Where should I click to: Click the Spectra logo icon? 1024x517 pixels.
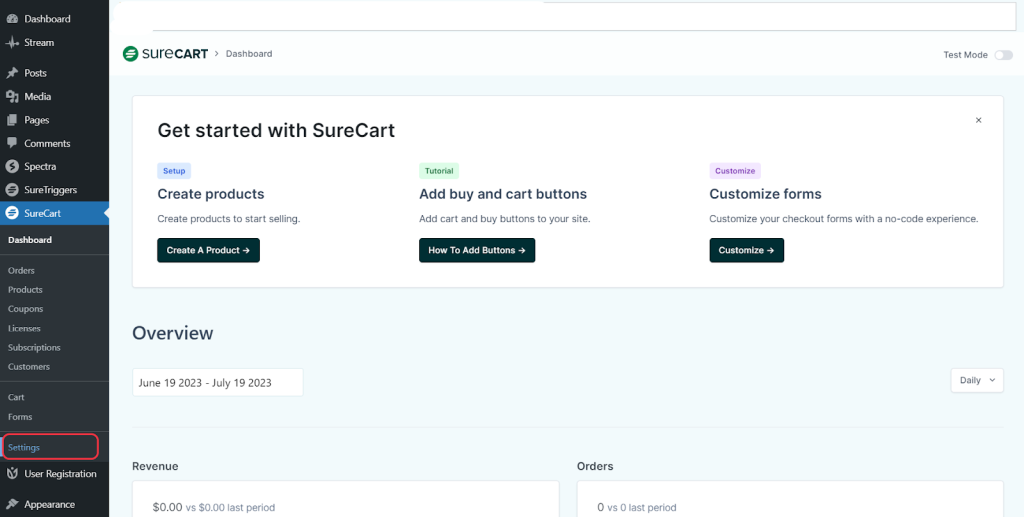click(12, 167)
